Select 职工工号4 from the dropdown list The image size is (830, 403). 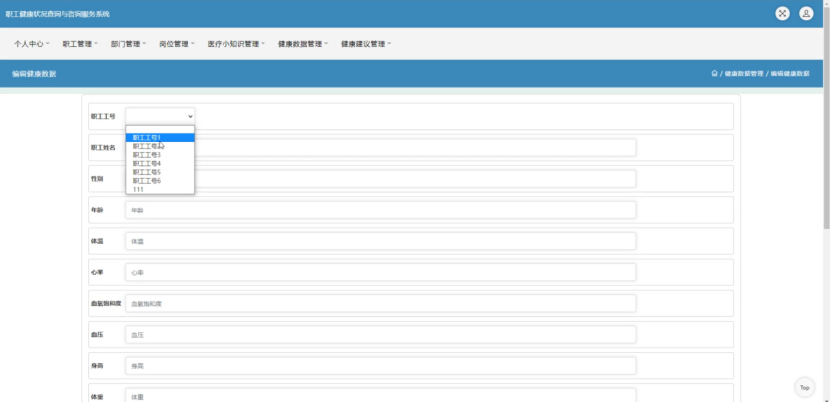[x=160, y=164]
